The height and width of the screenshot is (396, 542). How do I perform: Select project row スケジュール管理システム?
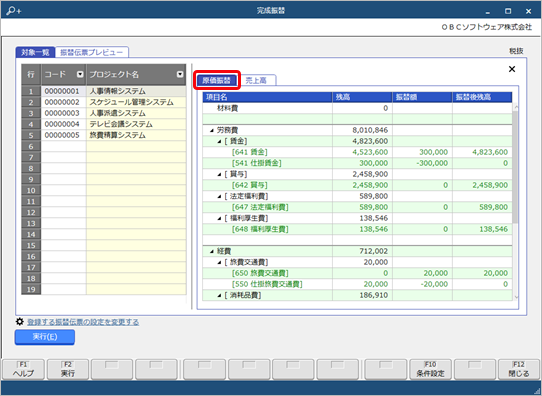tap(136, 102)
